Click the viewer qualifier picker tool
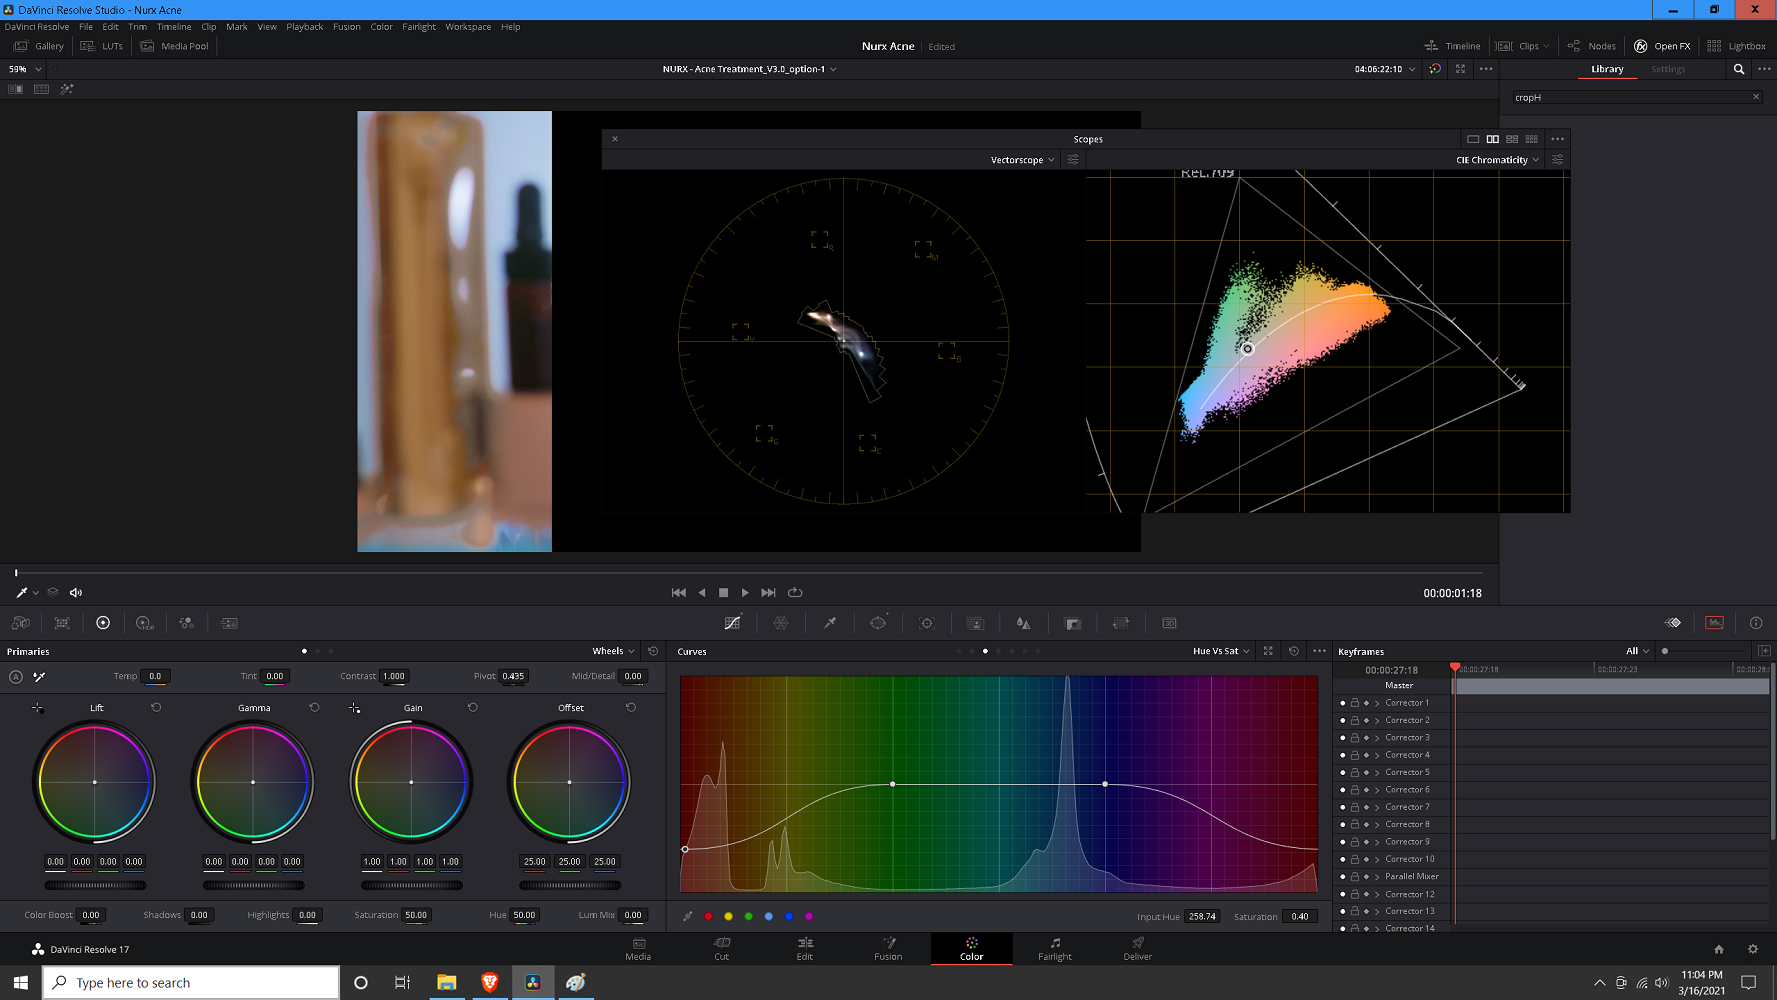 [22, 592]
